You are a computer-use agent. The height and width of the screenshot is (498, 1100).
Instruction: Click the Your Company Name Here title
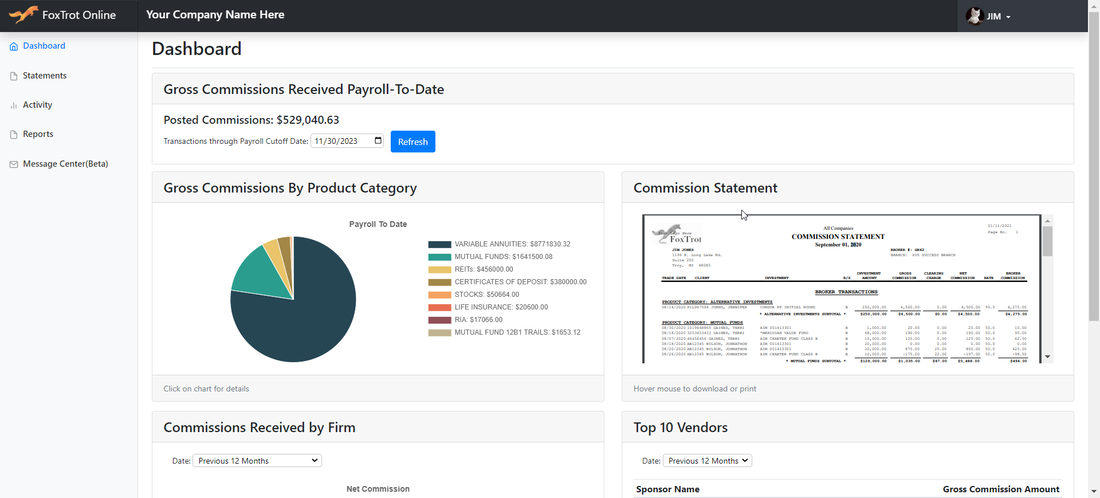215,15
